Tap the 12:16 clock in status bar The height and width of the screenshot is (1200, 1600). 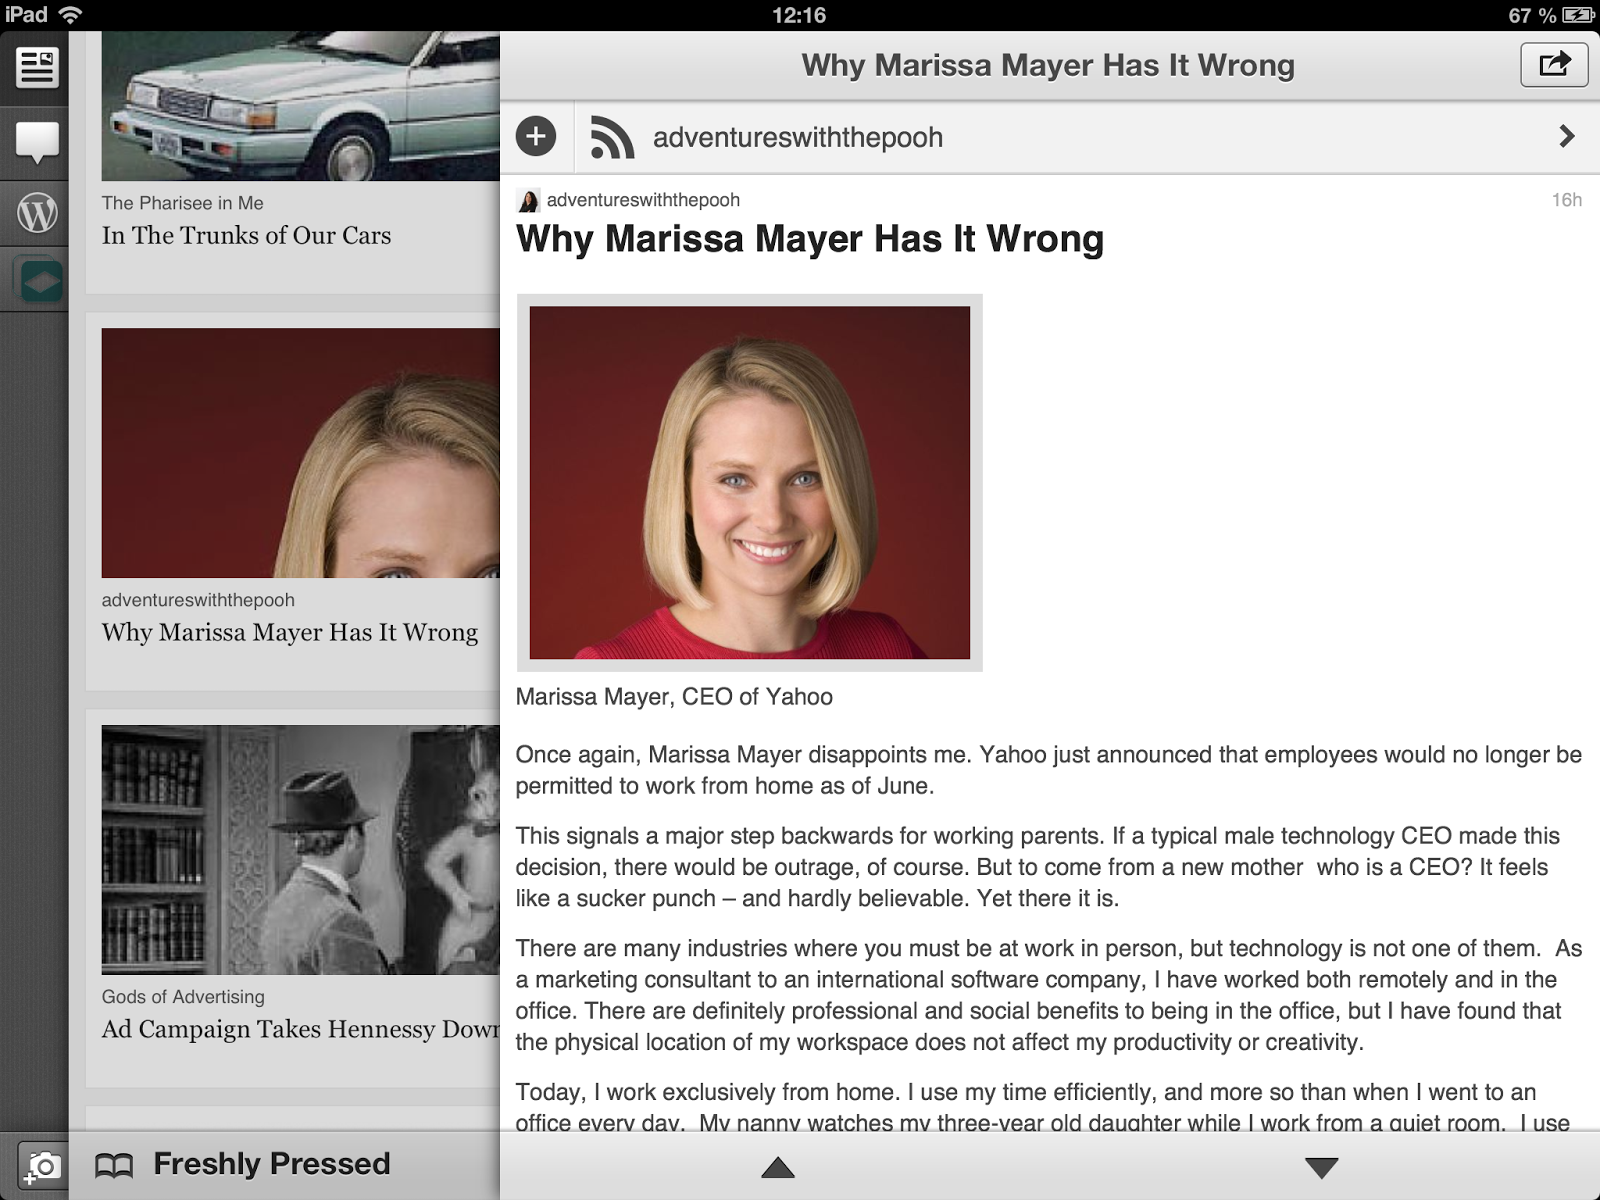pyautogui.click(x=799, y=15)
